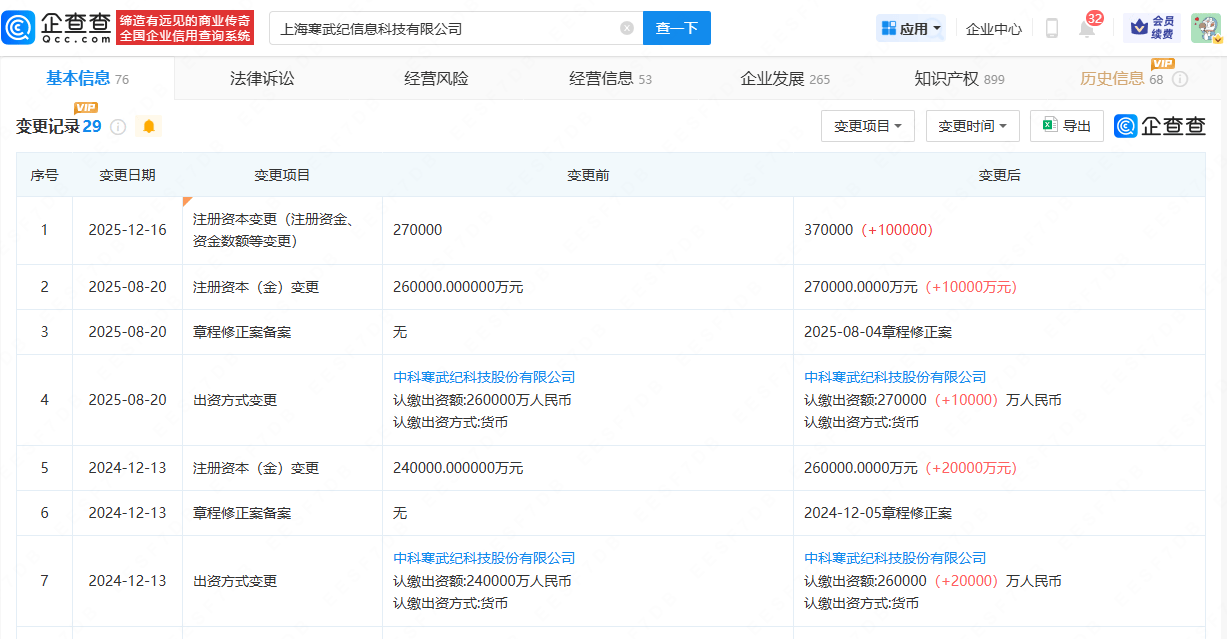Click the info icon next to 变更记录
This screenshot has width=1227, height=639.
click(x=118, y=127)
